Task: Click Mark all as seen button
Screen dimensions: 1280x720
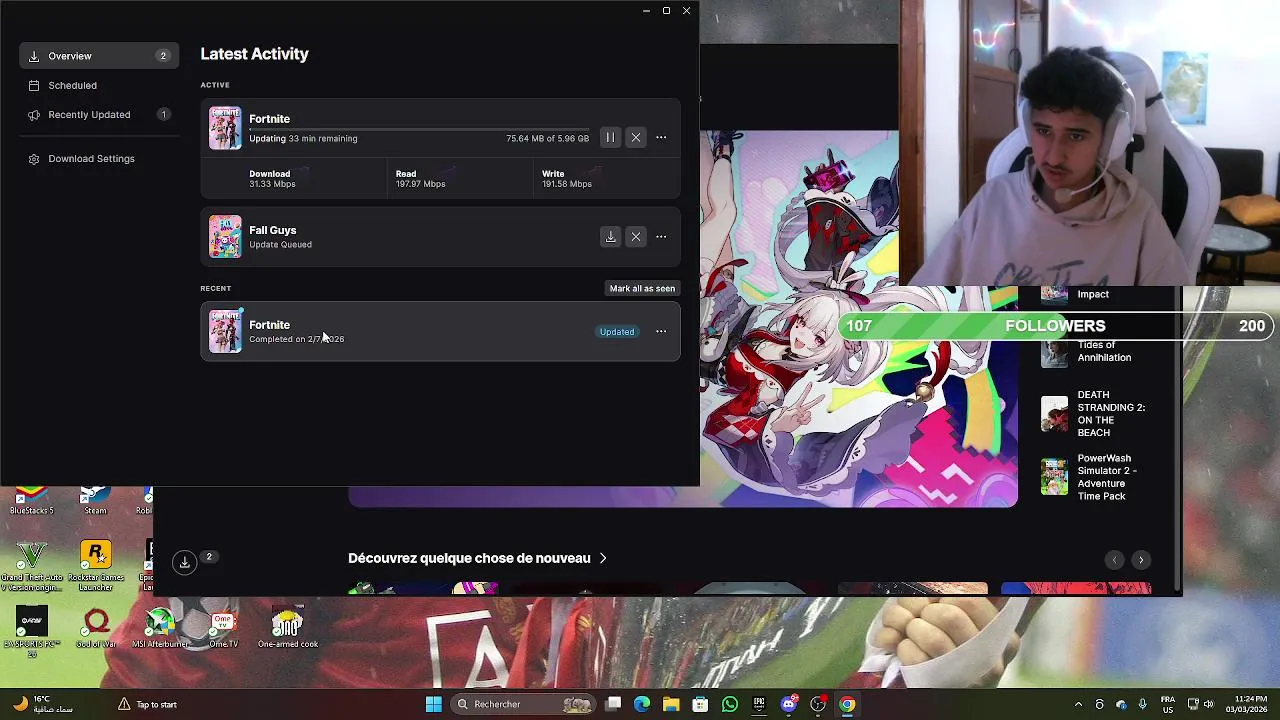Action: coord(642,288)
